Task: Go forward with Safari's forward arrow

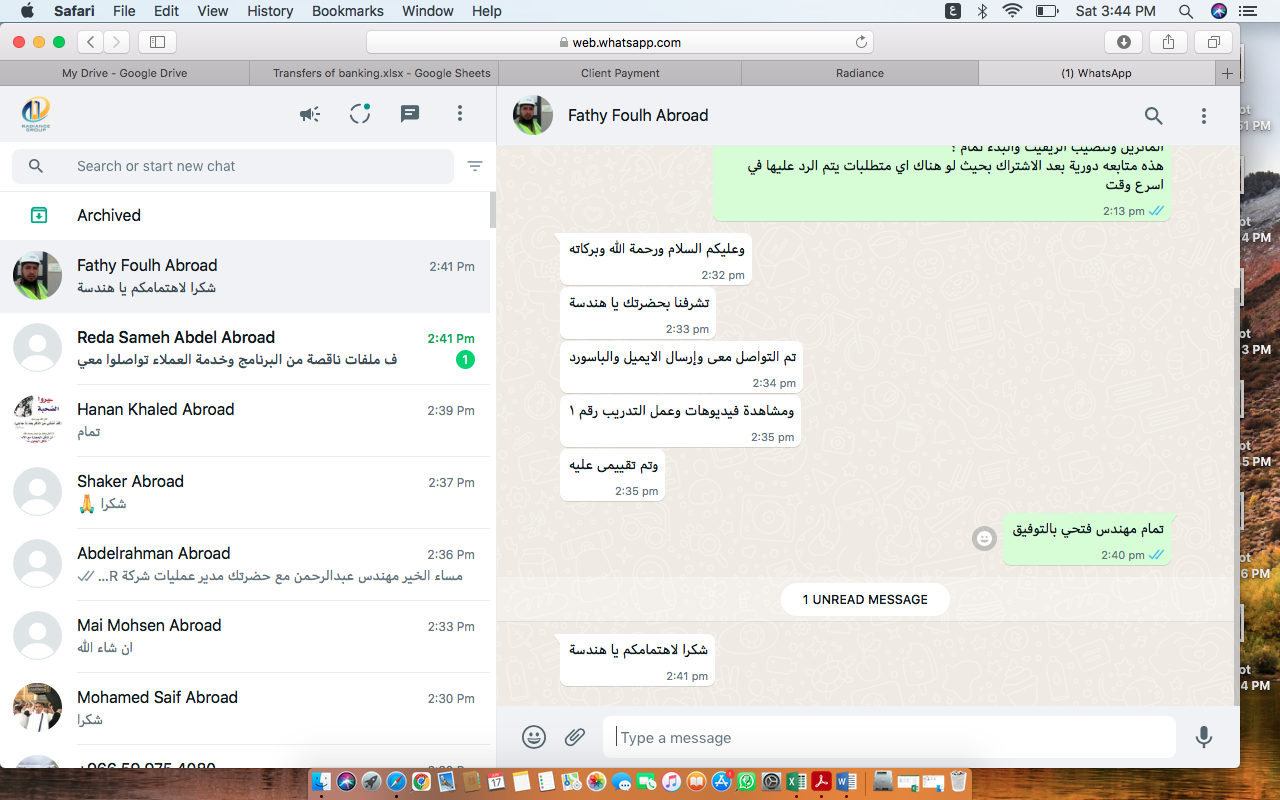Action: [x=117, y=42]
